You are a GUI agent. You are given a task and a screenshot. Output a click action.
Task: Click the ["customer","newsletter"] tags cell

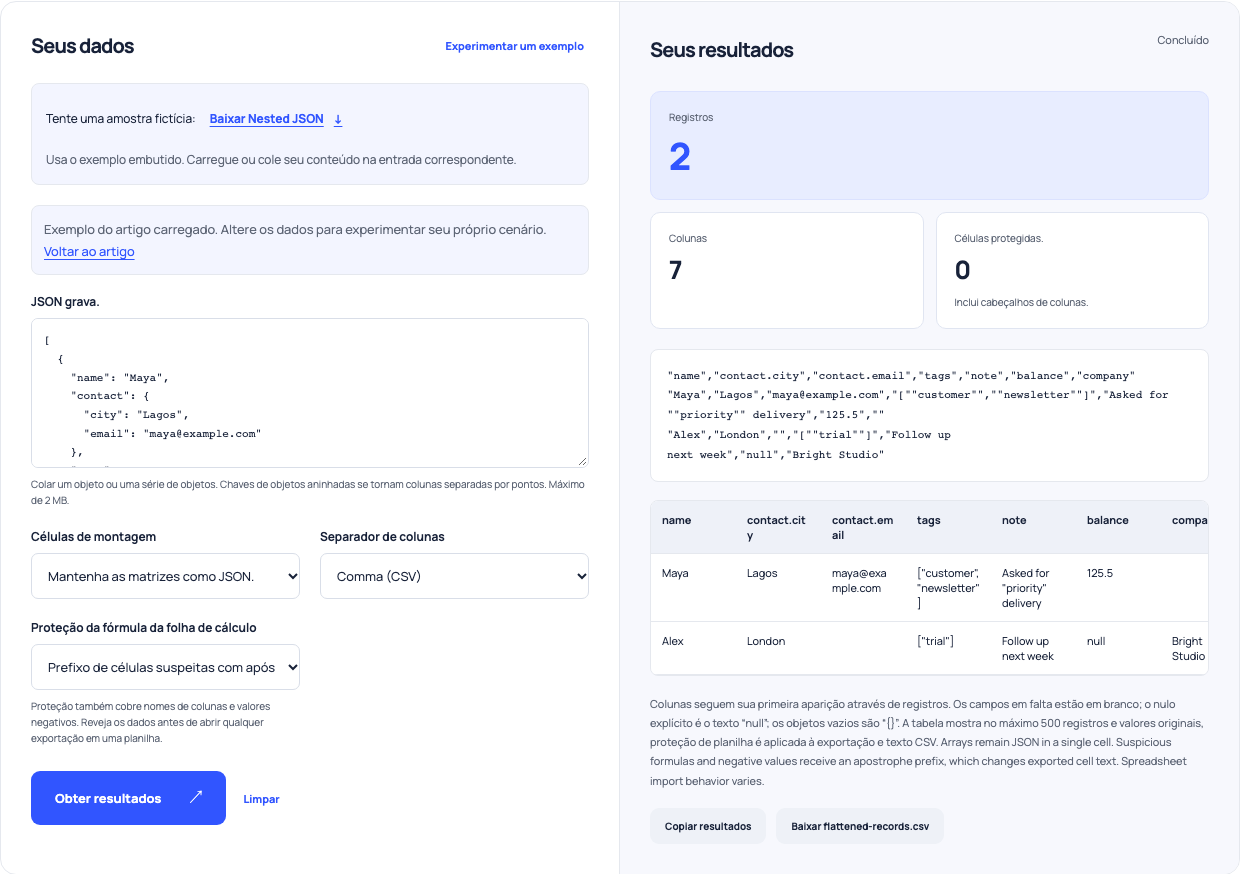point(947,588)
